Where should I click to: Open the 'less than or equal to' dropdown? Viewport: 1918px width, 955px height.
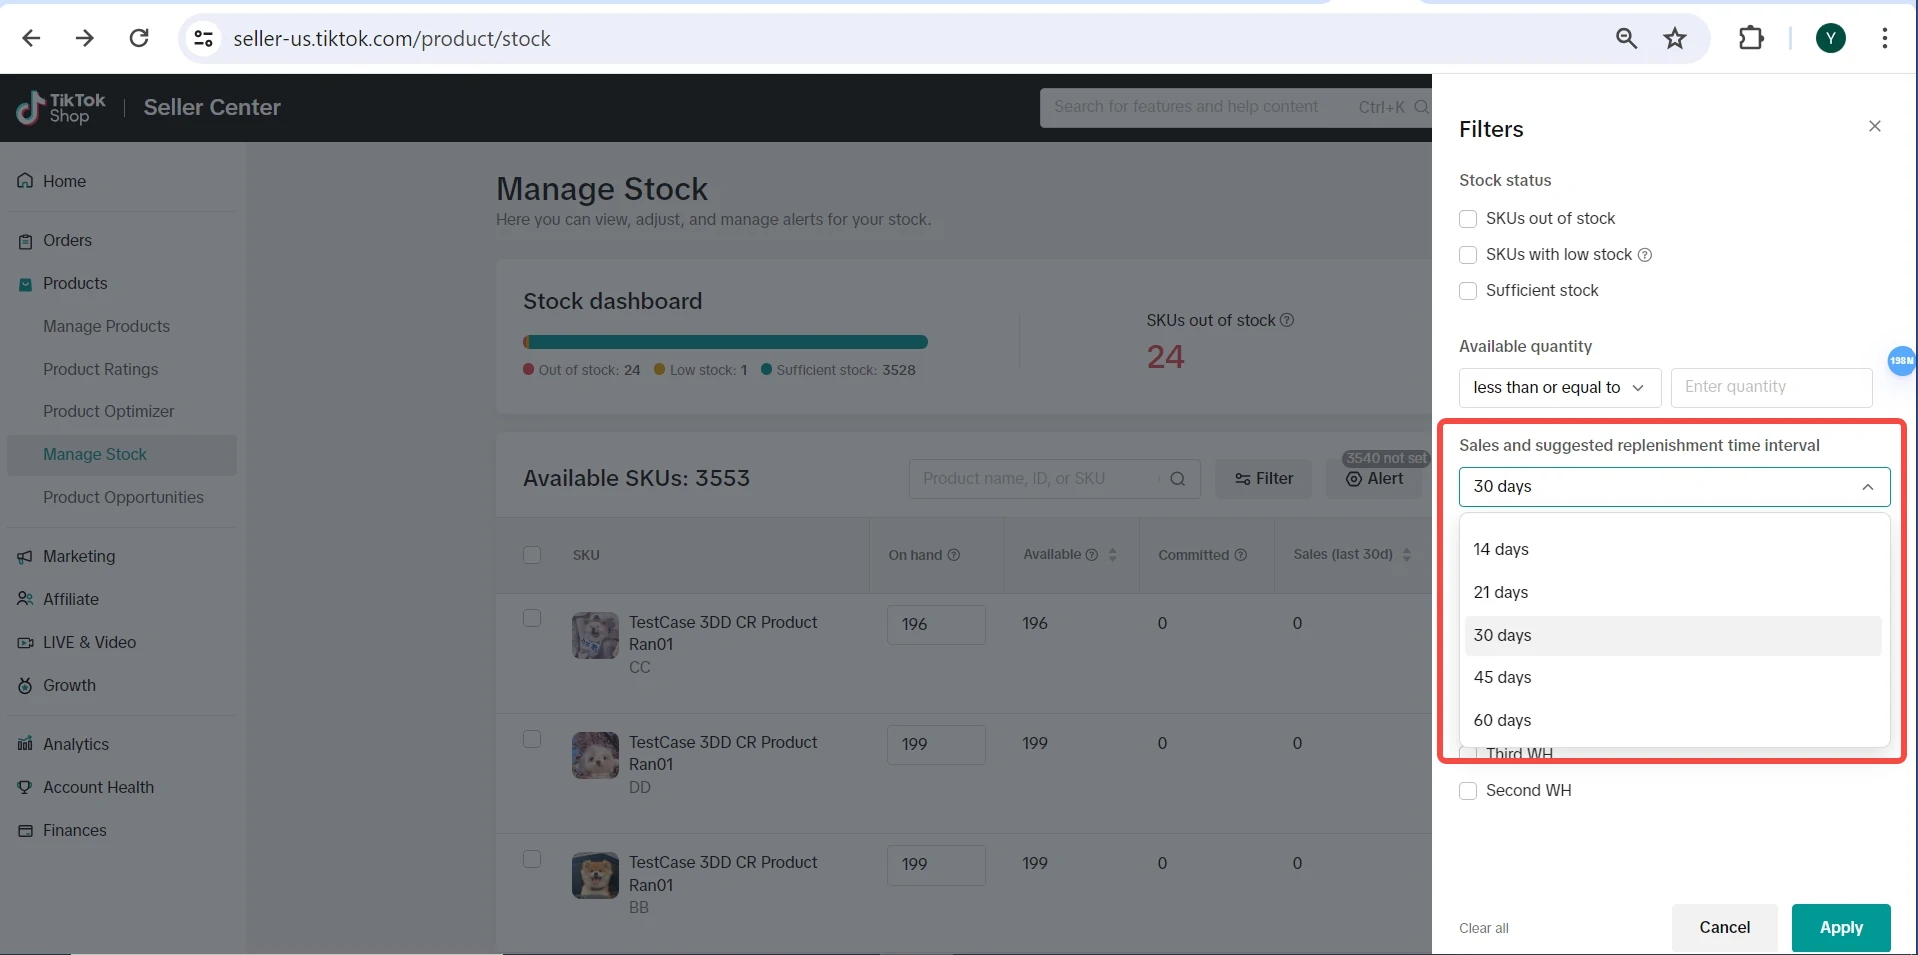(1559, 388)
